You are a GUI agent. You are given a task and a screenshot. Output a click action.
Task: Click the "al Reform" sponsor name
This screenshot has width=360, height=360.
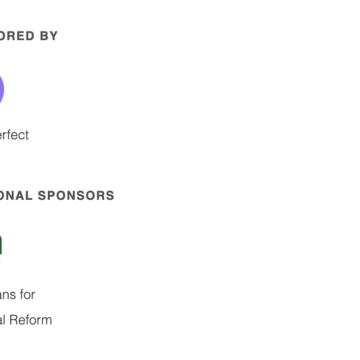coord(26,320)
